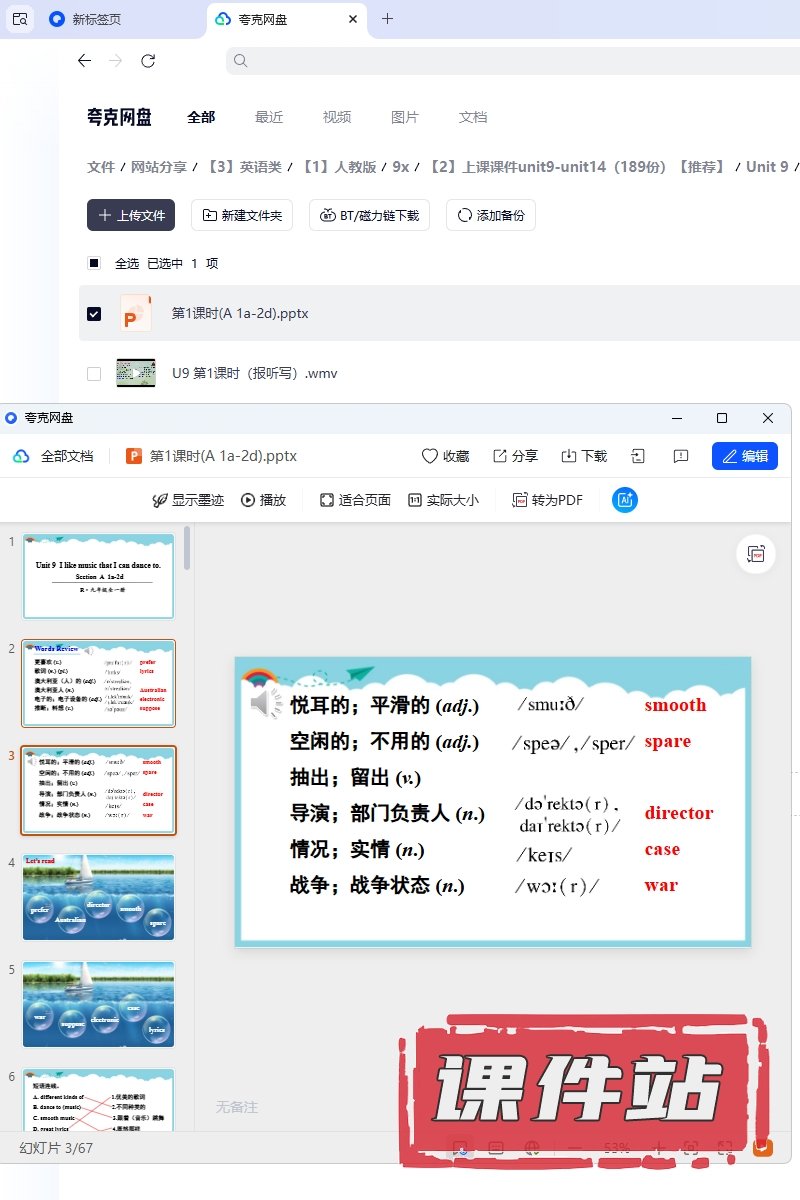The width and height of the screenshot is (800, 1200).
Task: Click the slide thumbnail panel scrollbar
Action: coord(187,550)
